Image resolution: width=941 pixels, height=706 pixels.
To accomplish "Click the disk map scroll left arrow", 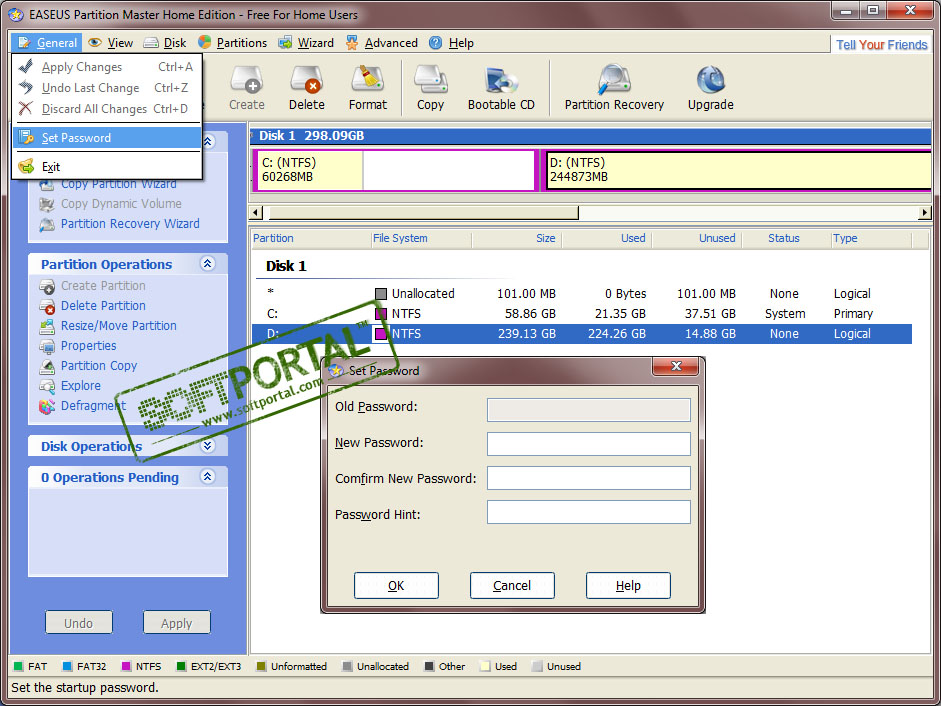I will tap(256, 213).
